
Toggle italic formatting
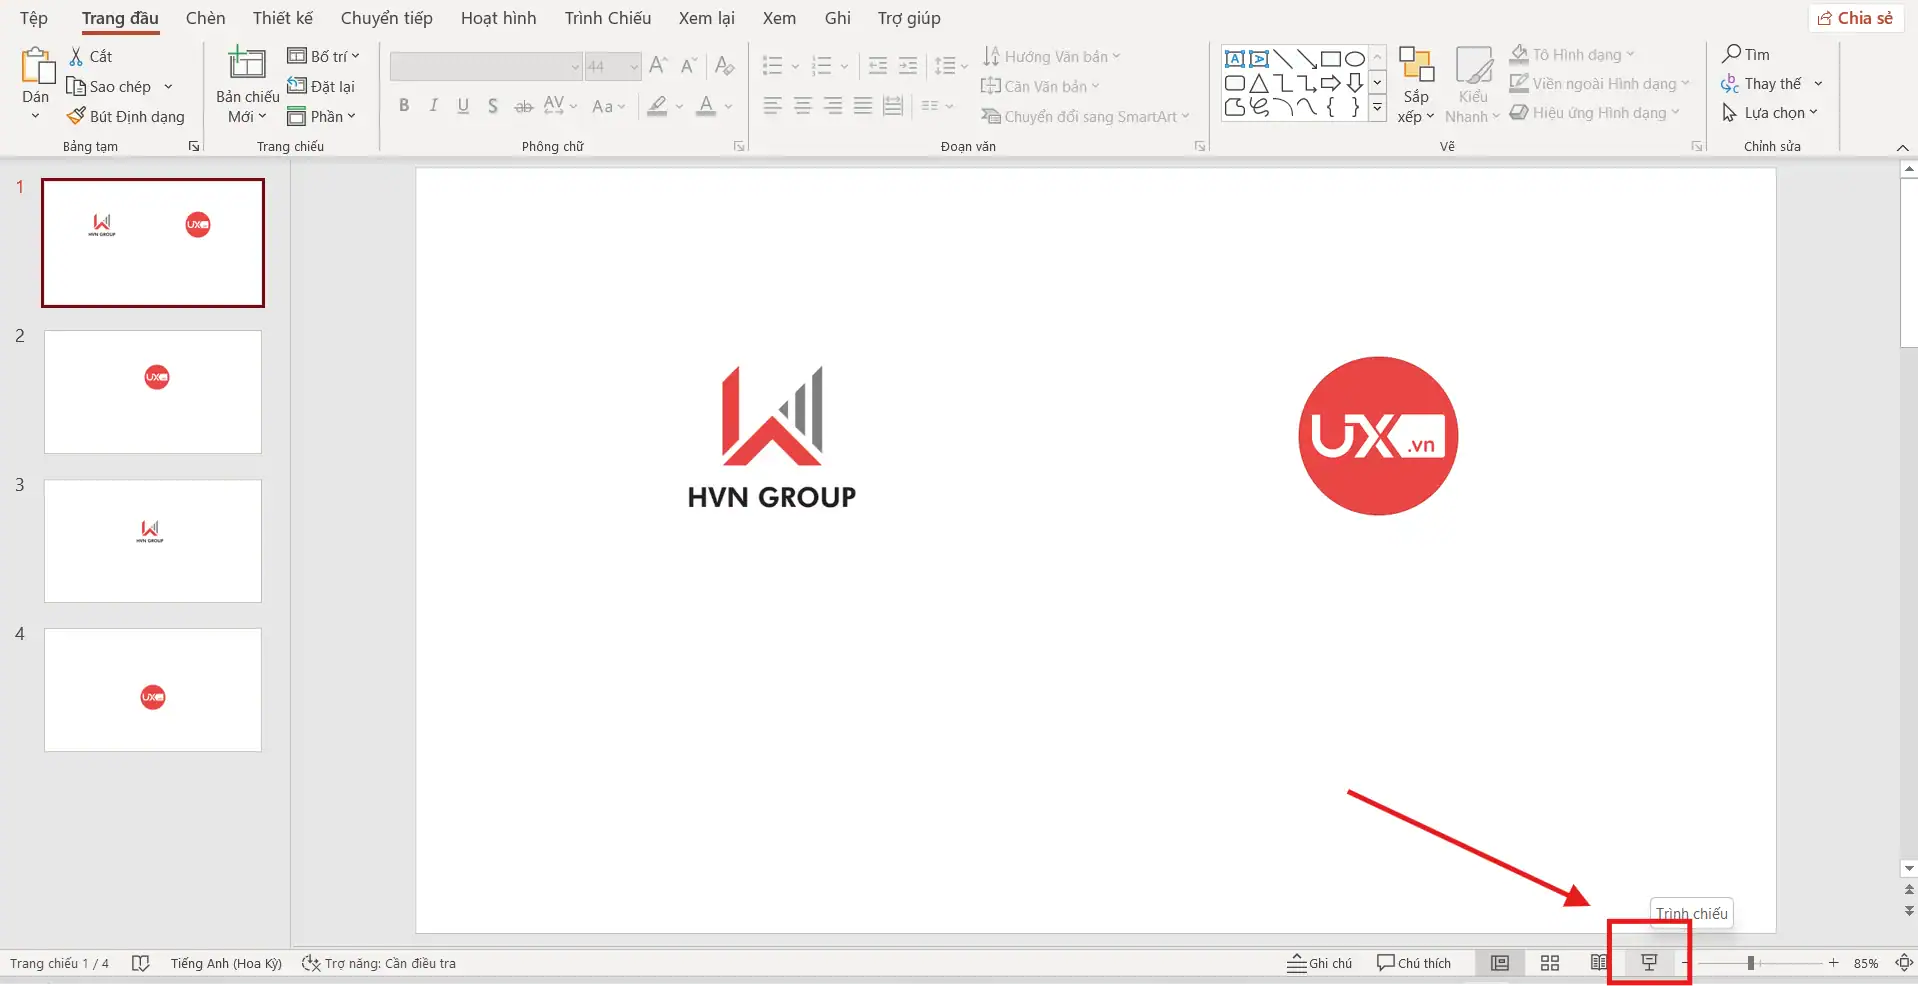pyautogui.click(x=433, y=105)
